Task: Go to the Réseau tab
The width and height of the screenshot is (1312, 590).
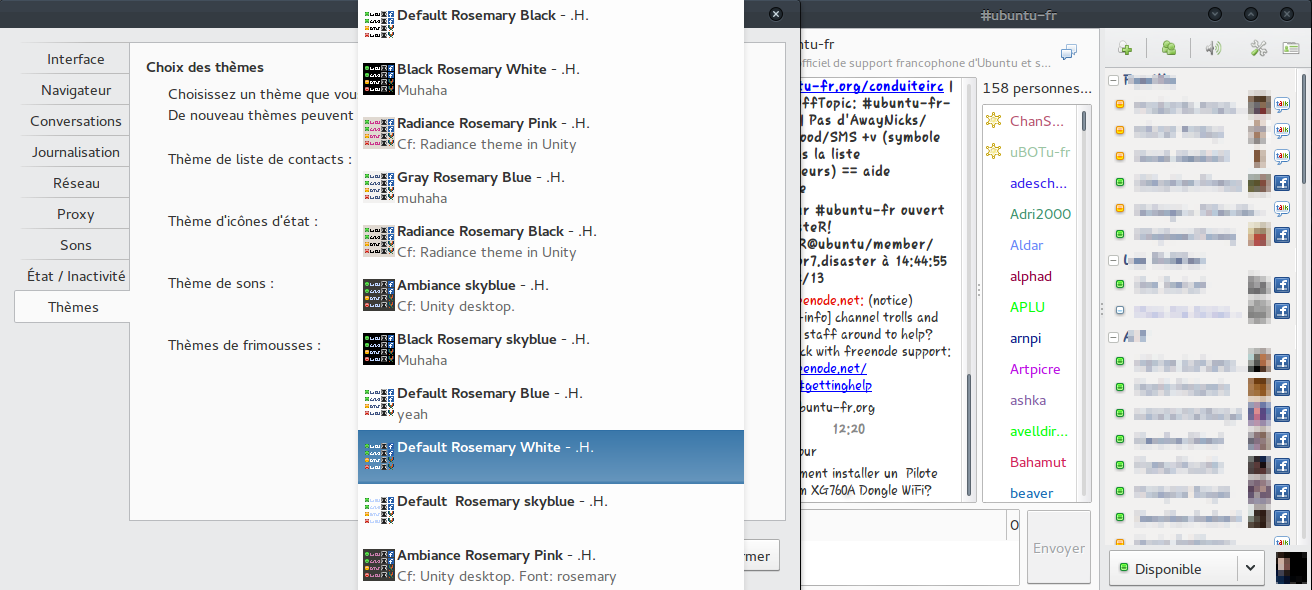Action: pos(75,183)
